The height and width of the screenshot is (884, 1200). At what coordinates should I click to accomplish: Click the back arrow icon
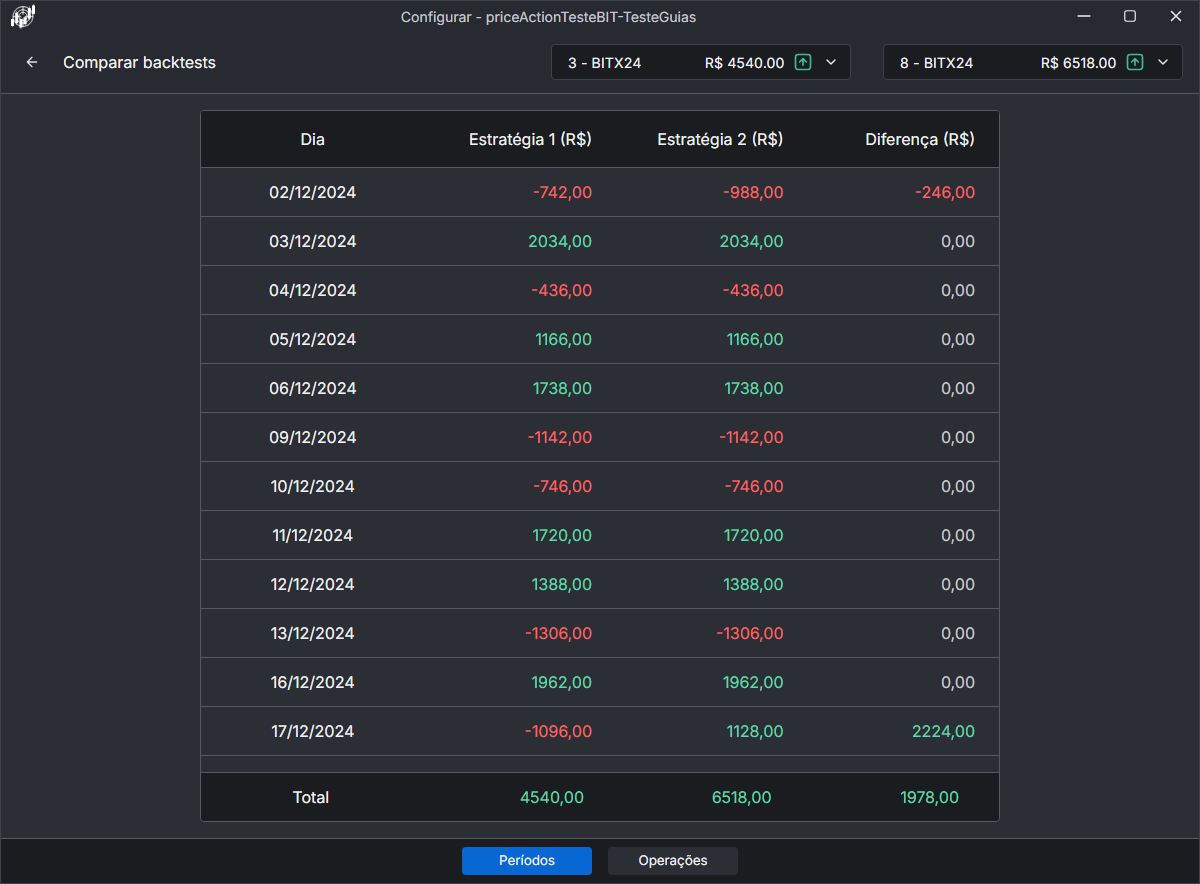point(32,62)
